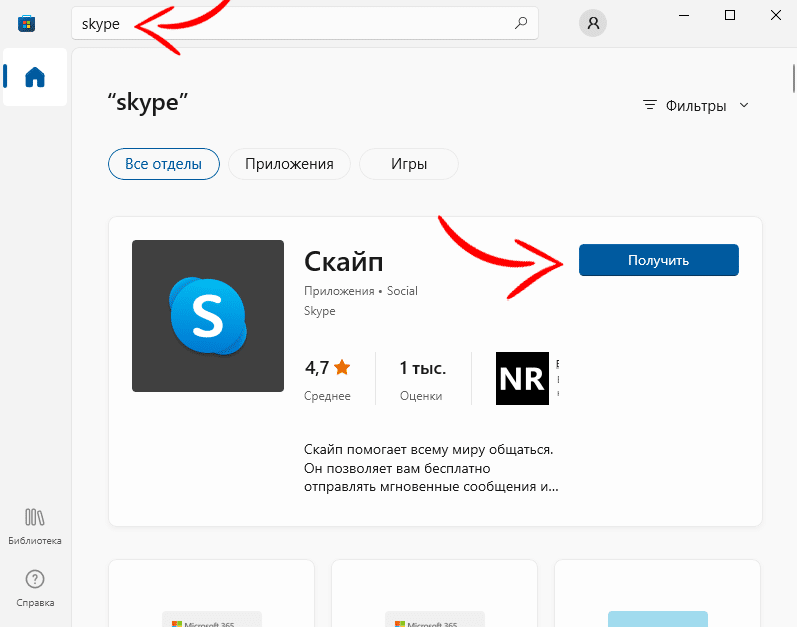This screenshot has height=627, width=797.
Task: Switch to the Приложения tab
Action: coord(289,163)
